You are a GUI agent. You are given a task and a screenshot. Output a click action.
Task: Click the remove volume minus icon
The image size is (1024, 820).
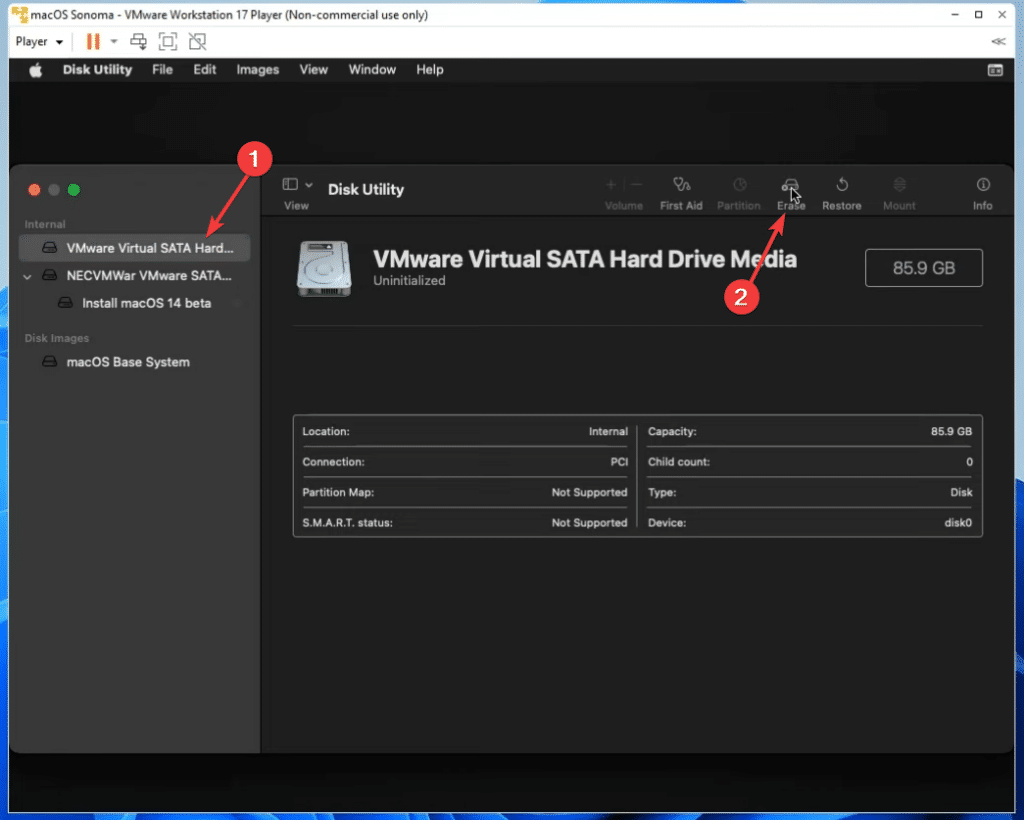pos(636,185)
